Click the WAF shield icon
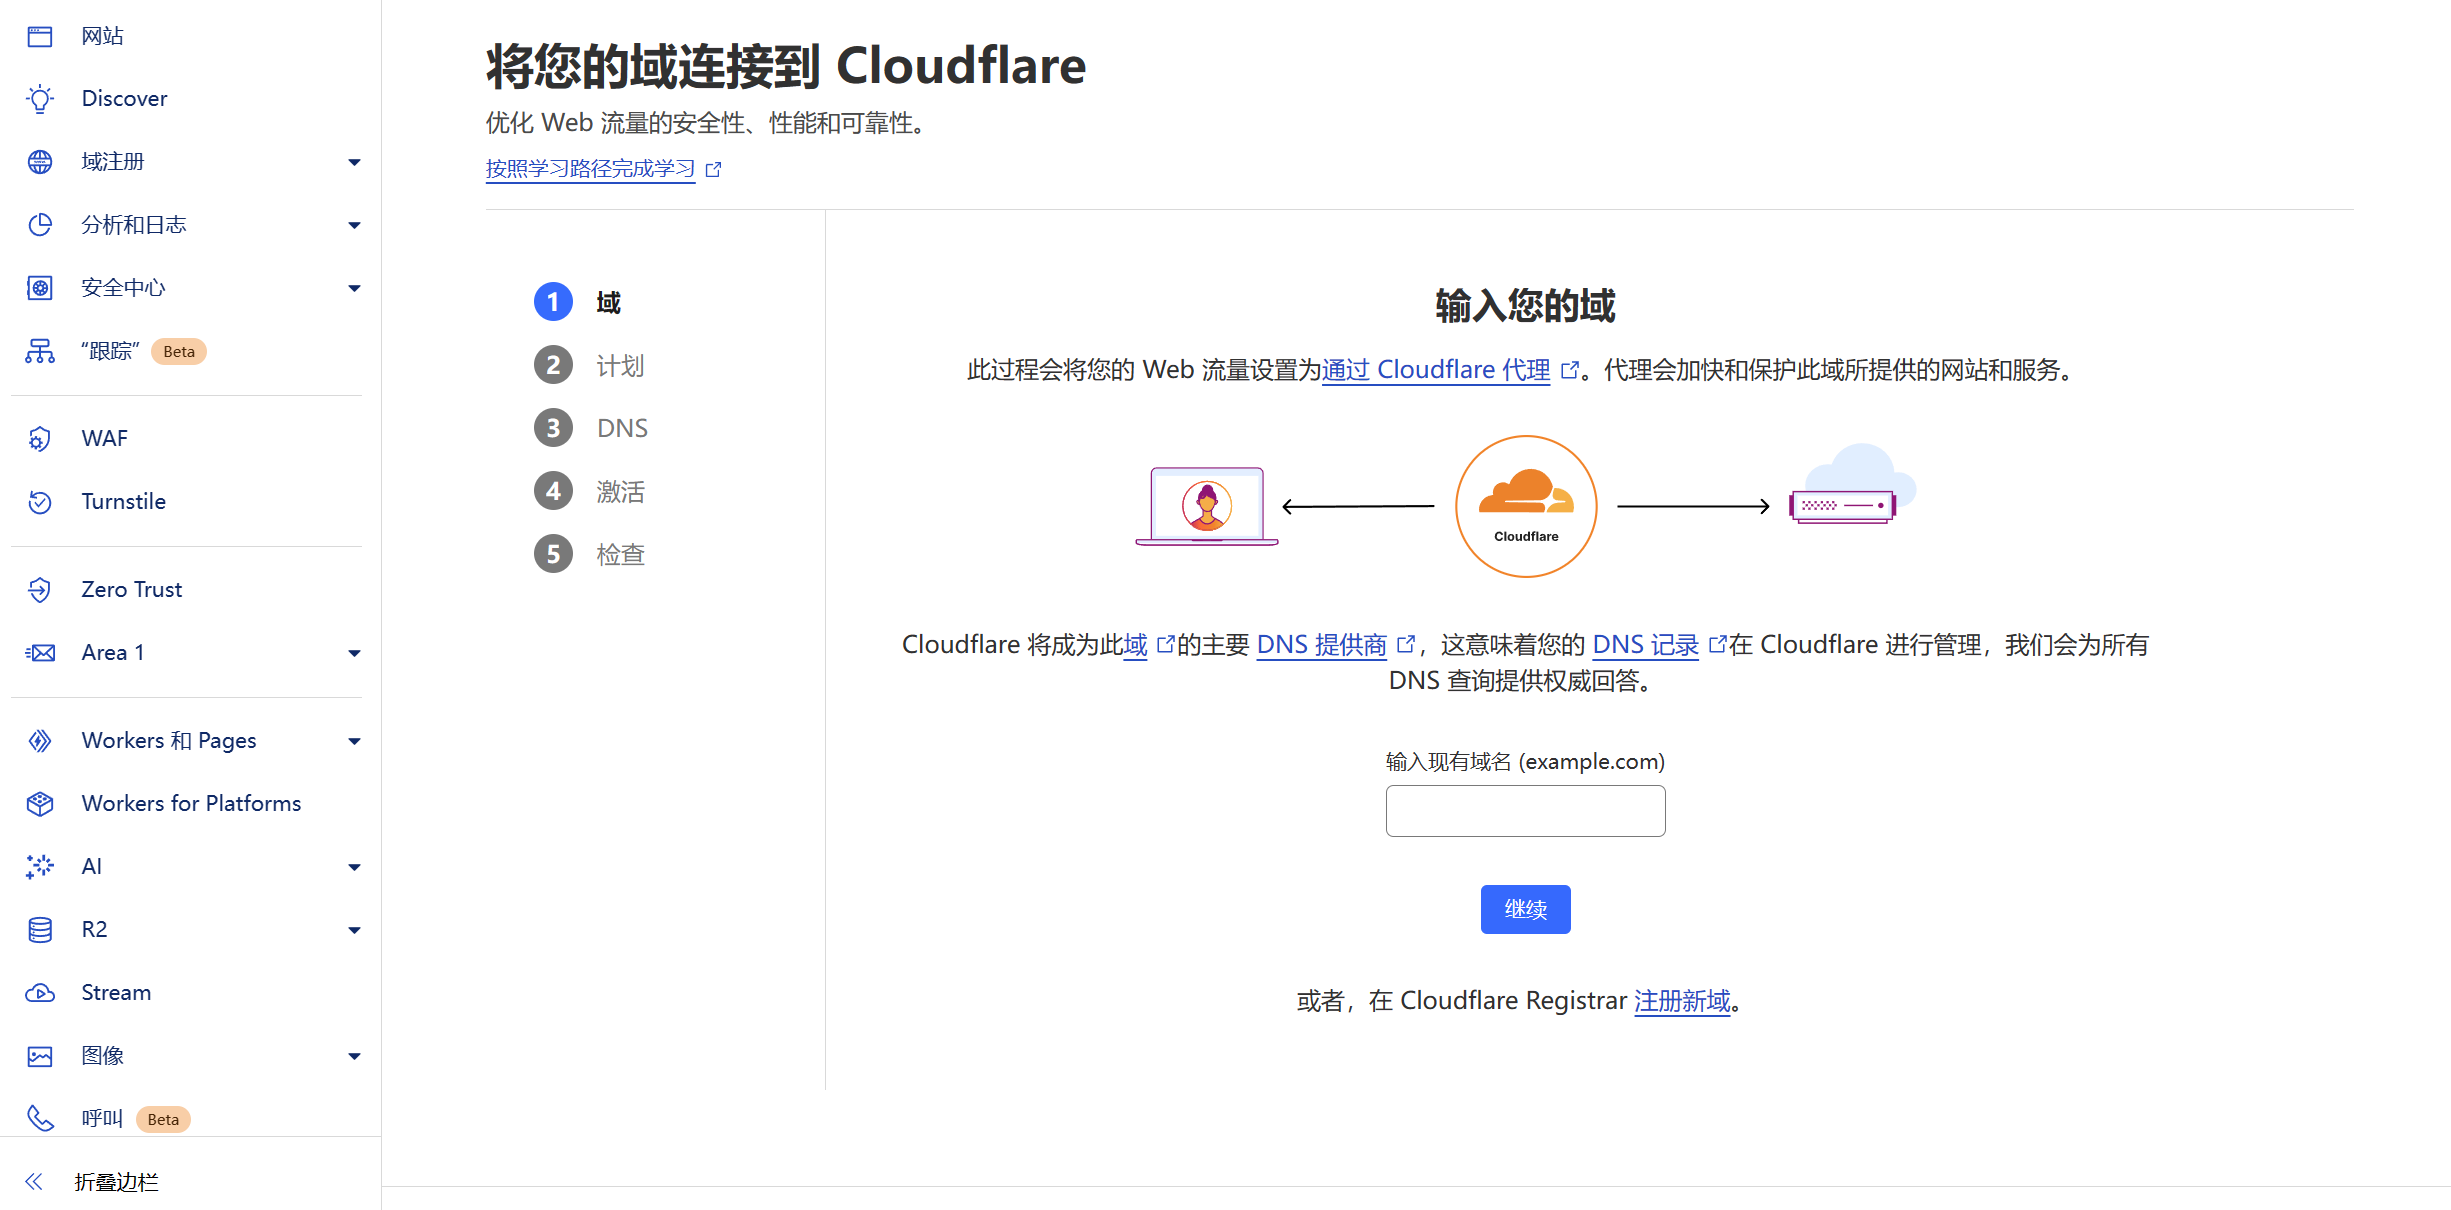 pyautogui.click(x=40, y=439)
